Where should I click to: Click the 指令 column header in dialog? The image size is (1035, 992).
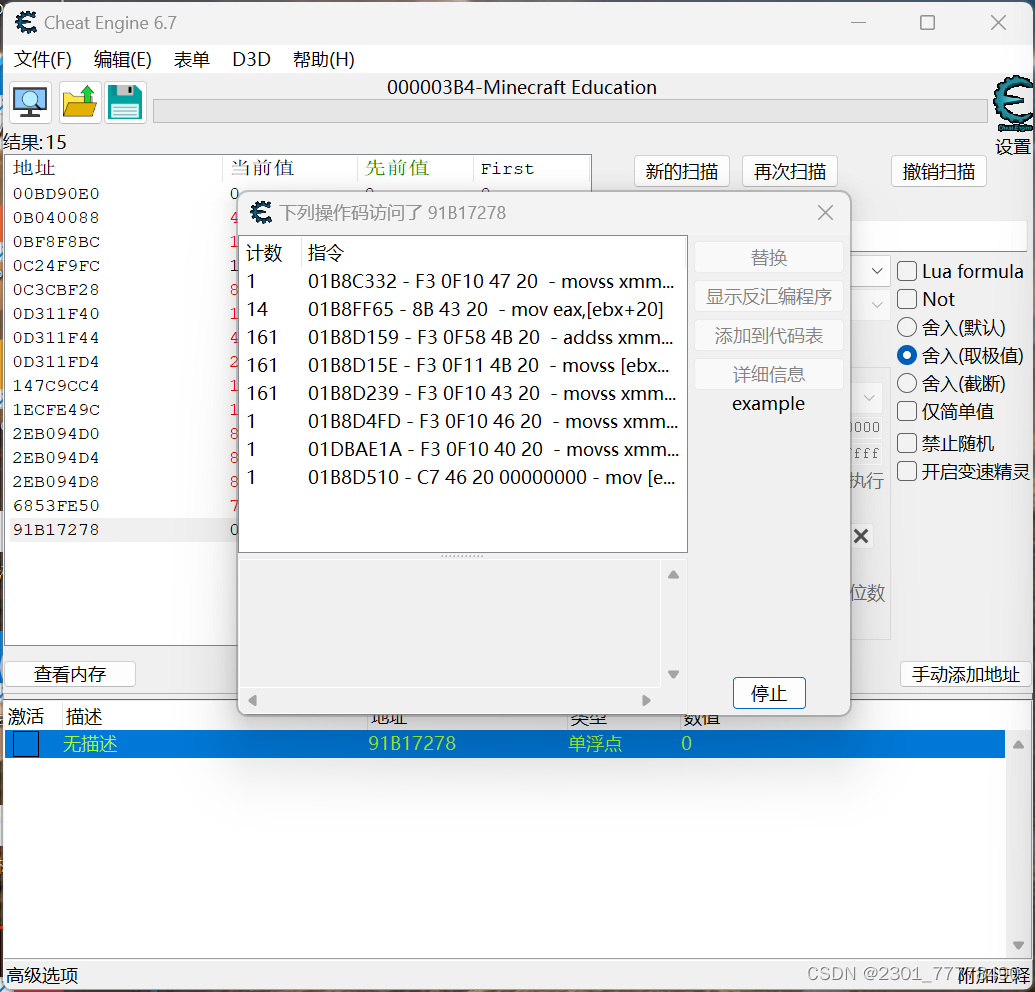pyautogui.click(x=493, y=253)
